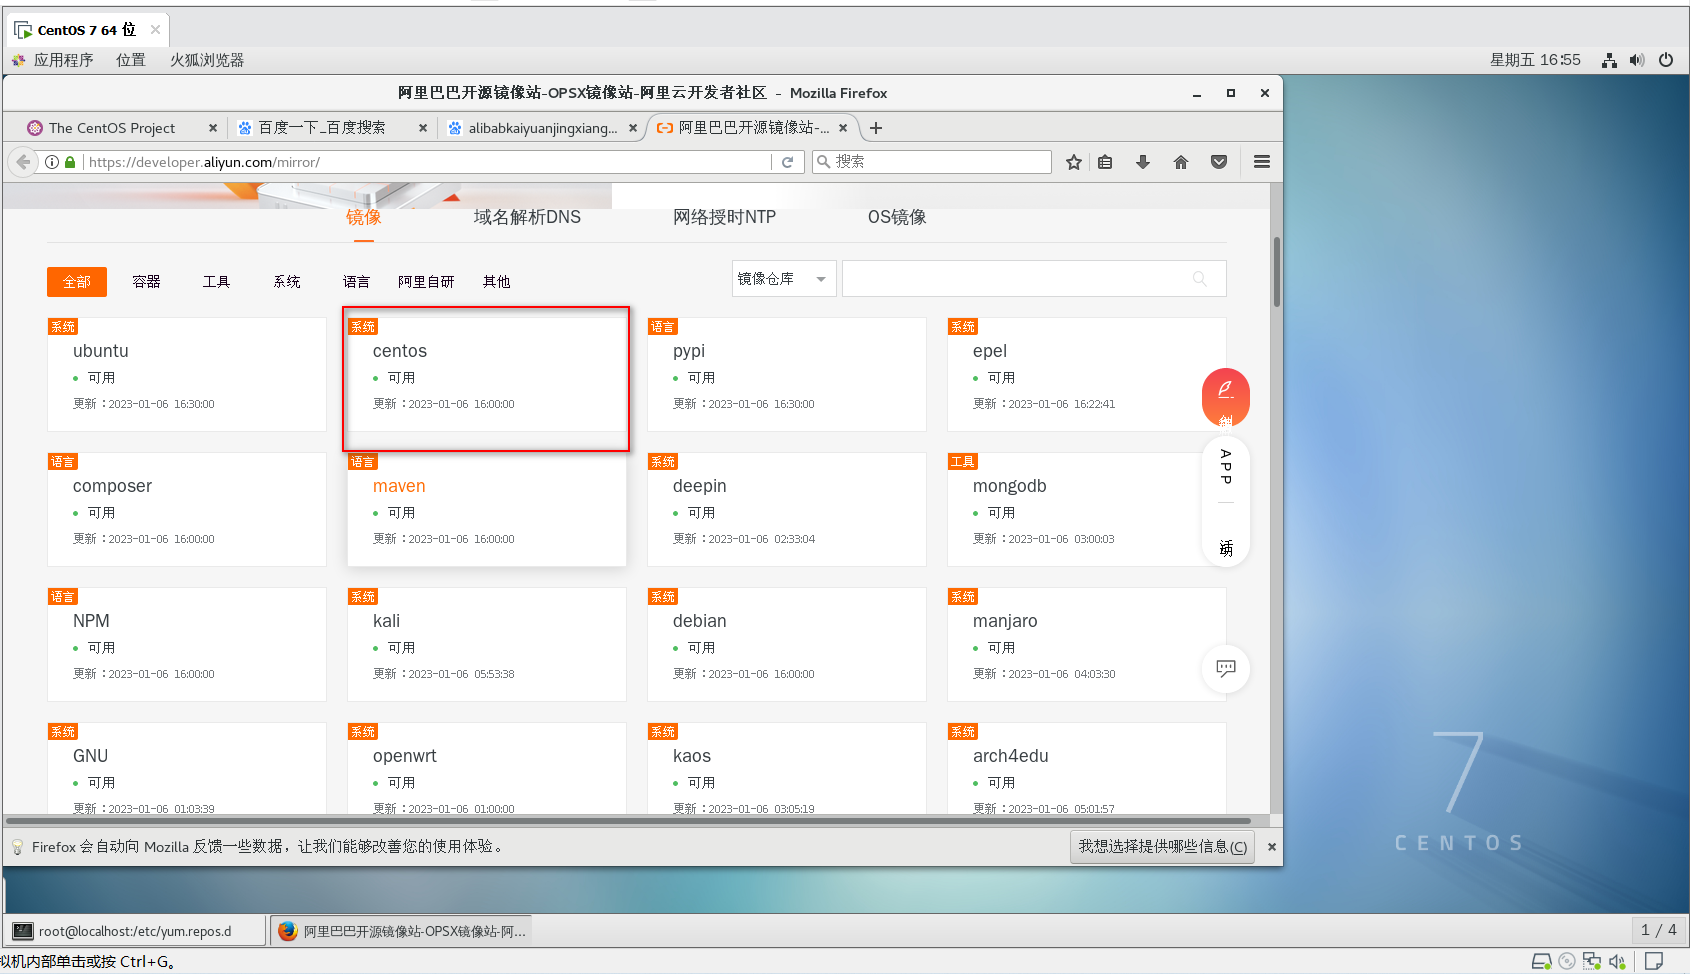The image size is (1690, 974).
Task: Open the 应用程序 menu
Action: click(63, 60)
